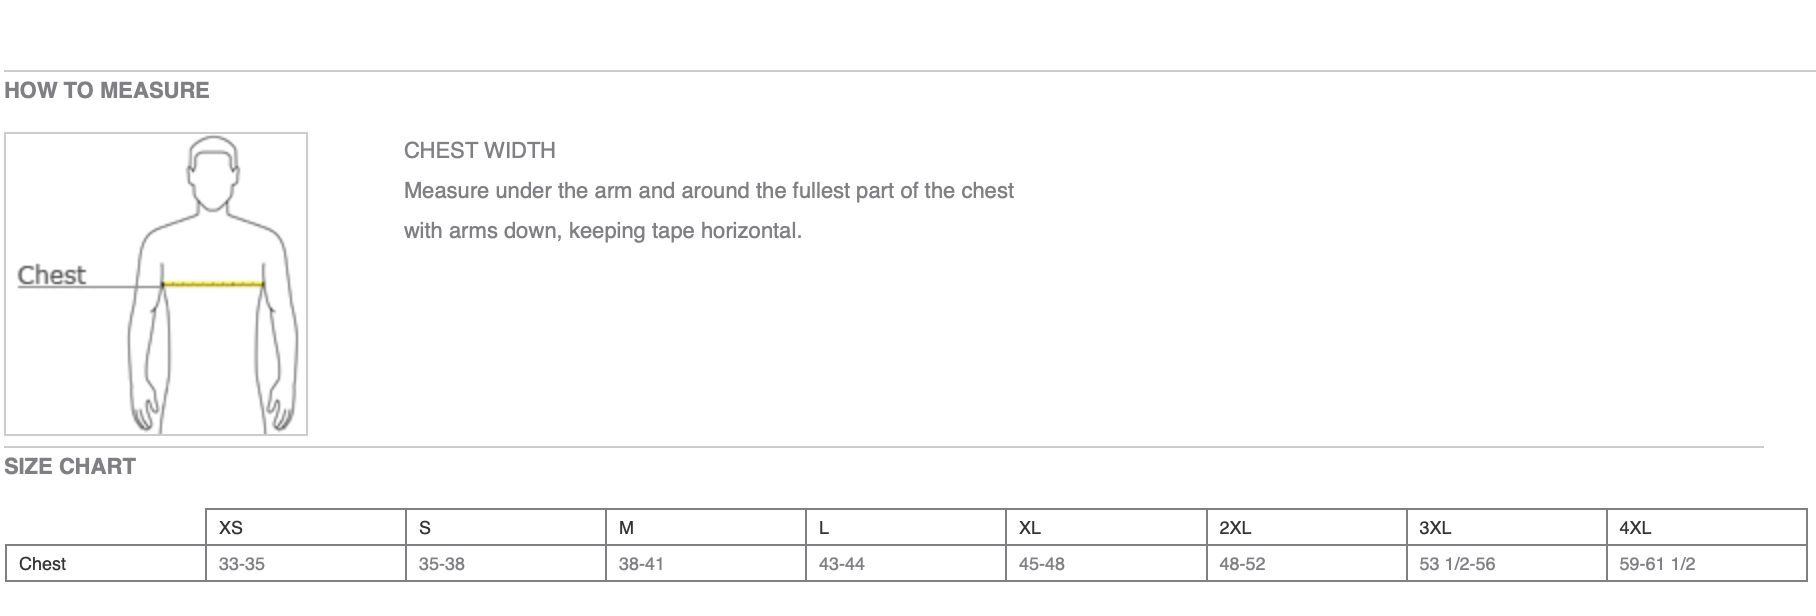Click the Chest row label in table
The height and width of the screenshot is (616, 1816).
[42, 564]
